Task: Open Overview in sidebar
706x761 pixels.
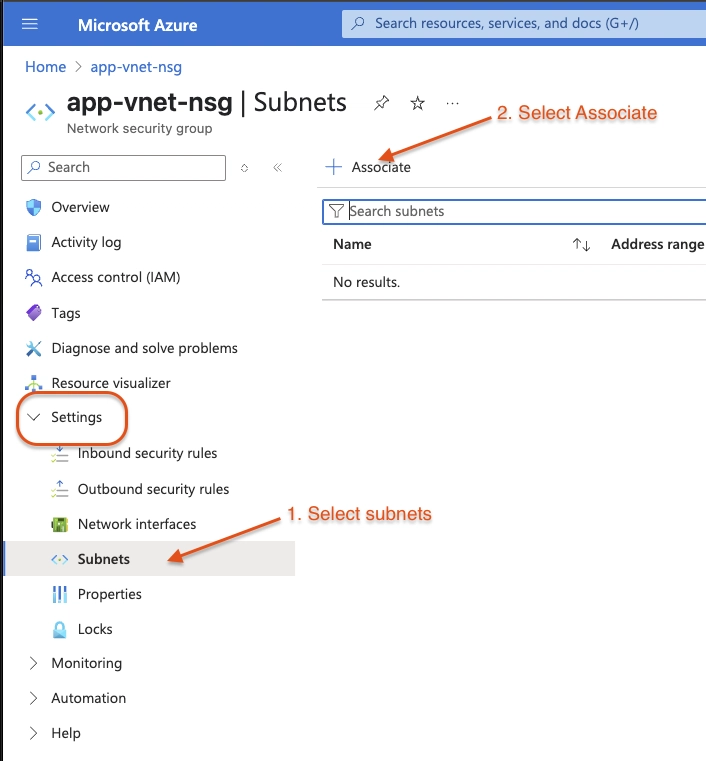Action: point(81,207)
